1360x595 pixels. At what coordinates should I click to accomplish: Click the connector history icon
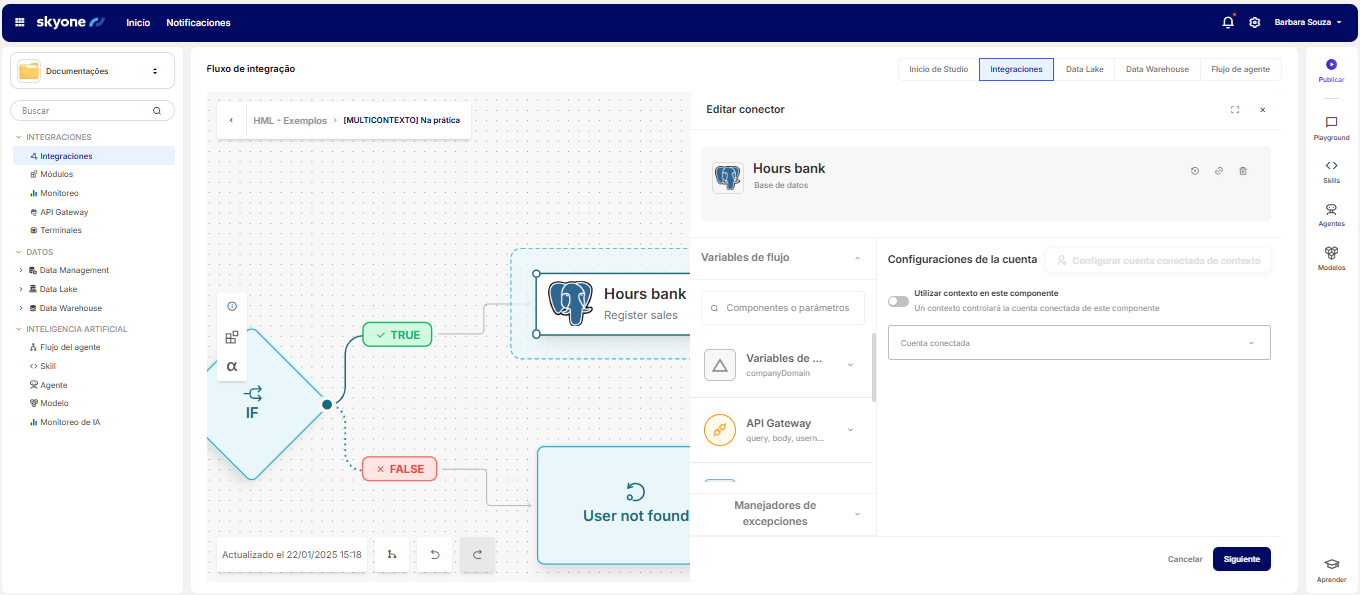(x=1194, y=171)
